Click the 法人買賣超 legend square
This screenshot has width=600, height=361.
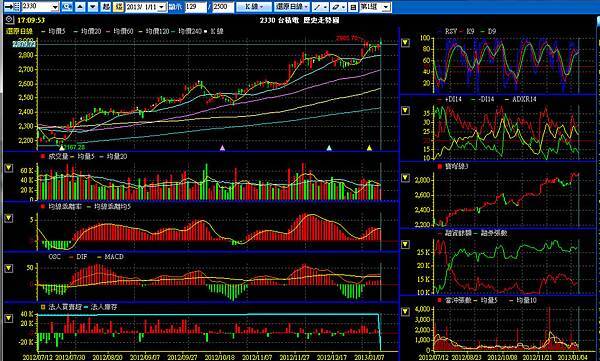click(x=43, y=307)
